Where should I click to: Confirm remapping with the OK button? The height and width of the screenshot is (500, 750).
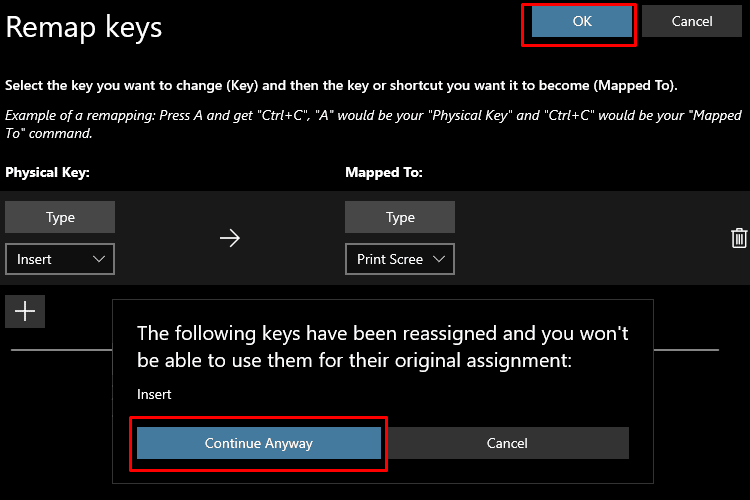pyautogui.click(x=582, y=22)
